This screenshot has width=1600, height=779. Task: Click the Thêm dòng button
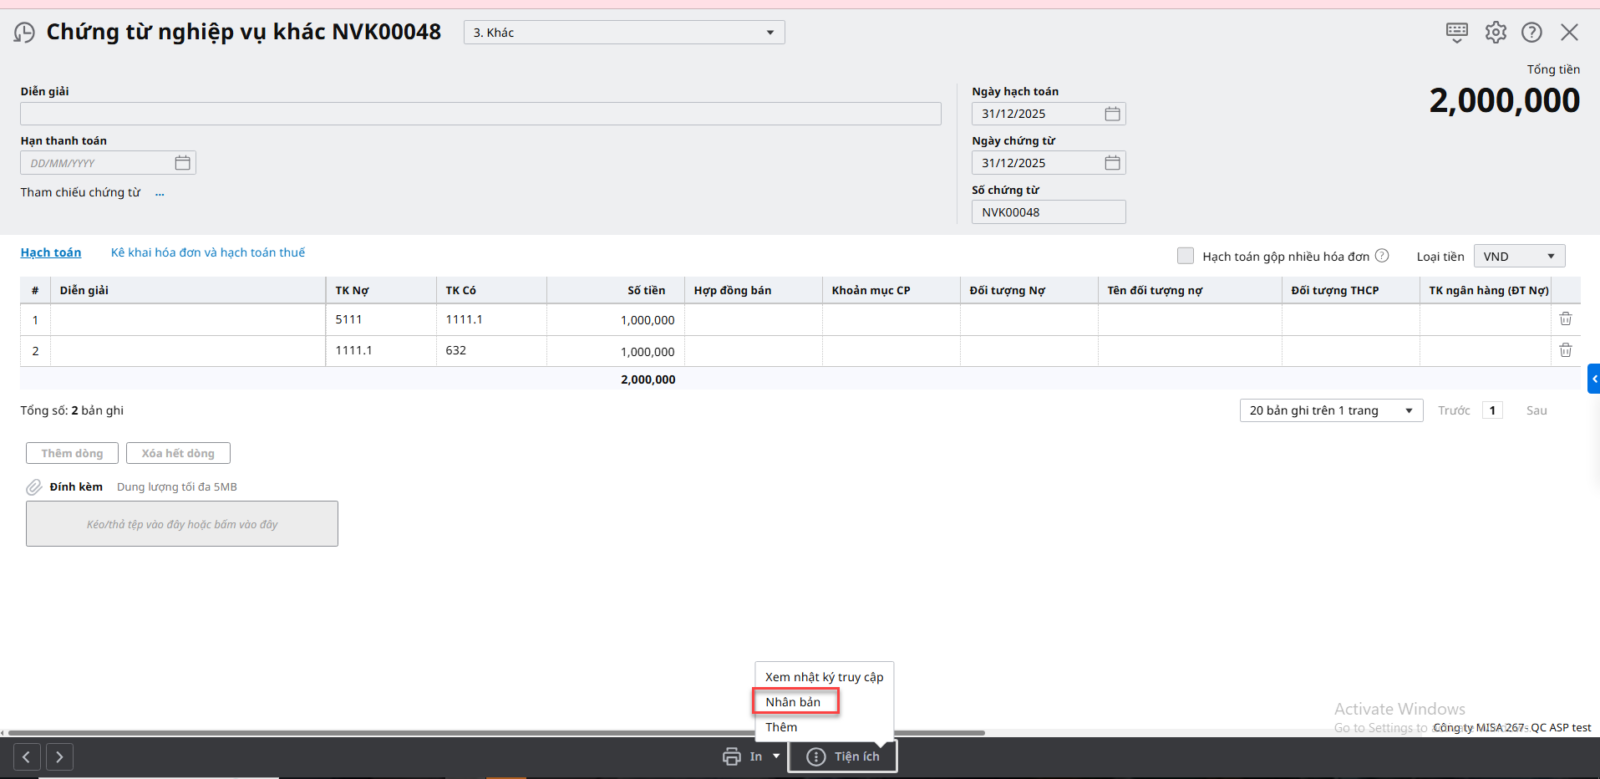(72, 454)
